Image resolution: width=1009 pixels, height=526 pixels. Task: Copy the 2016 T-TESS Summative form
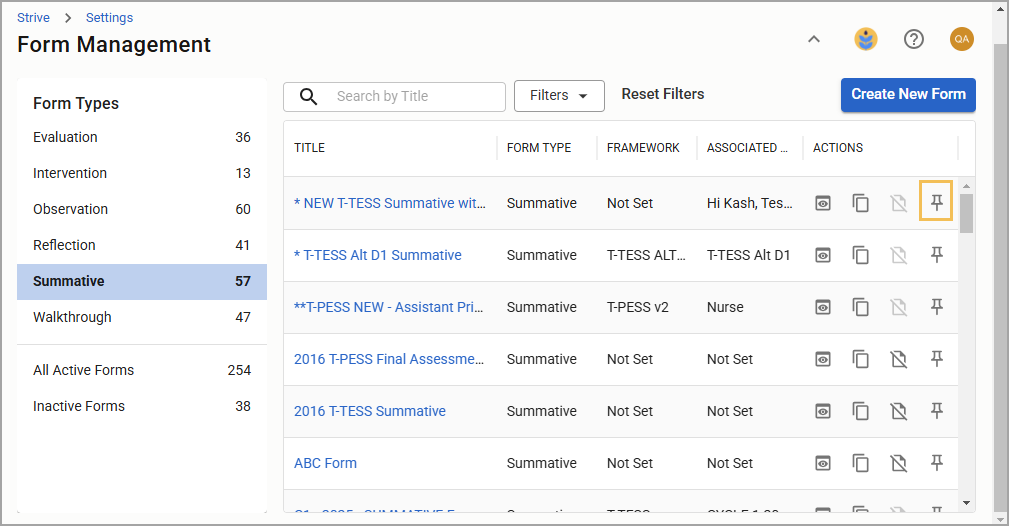pos(860,411)
